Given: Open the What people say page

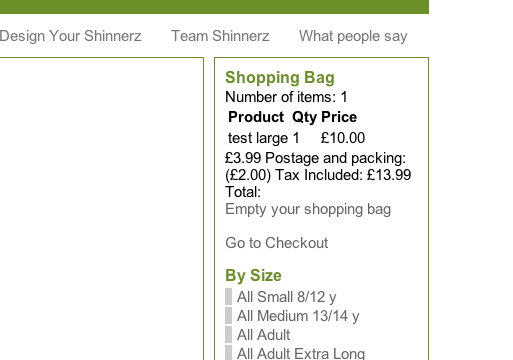Looking at the screenshot, I should pos(353,36).
